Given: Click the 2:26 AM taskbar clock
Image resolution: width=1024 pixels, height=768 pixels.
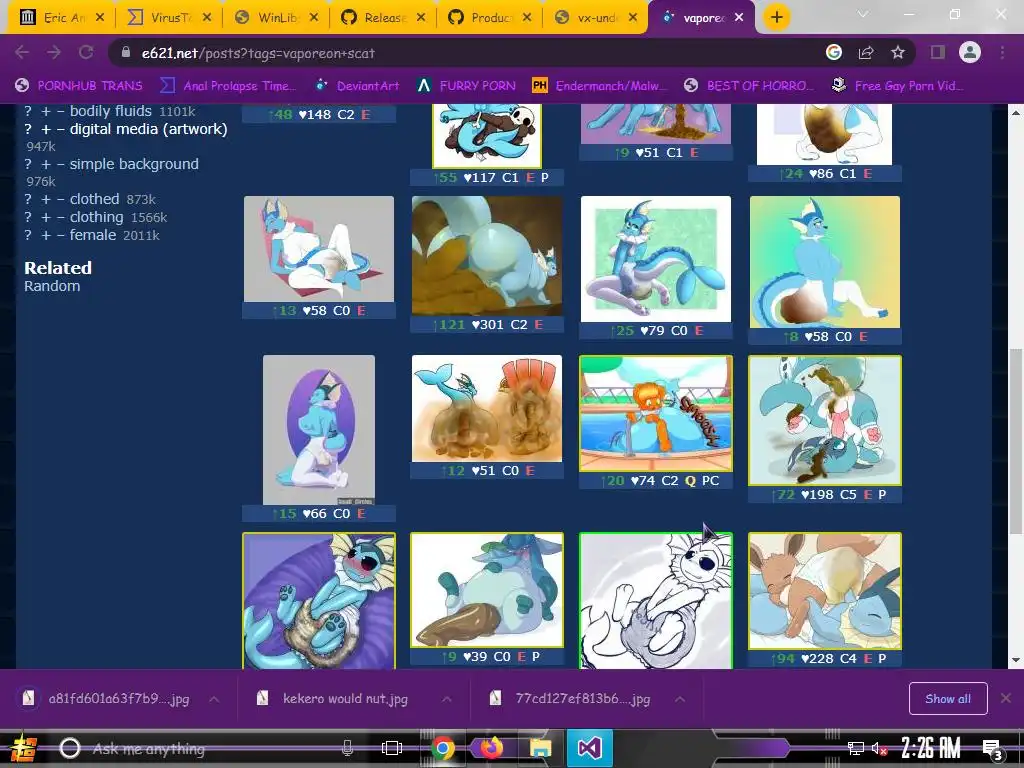Looking at the screenshot, I should point(931,748).
